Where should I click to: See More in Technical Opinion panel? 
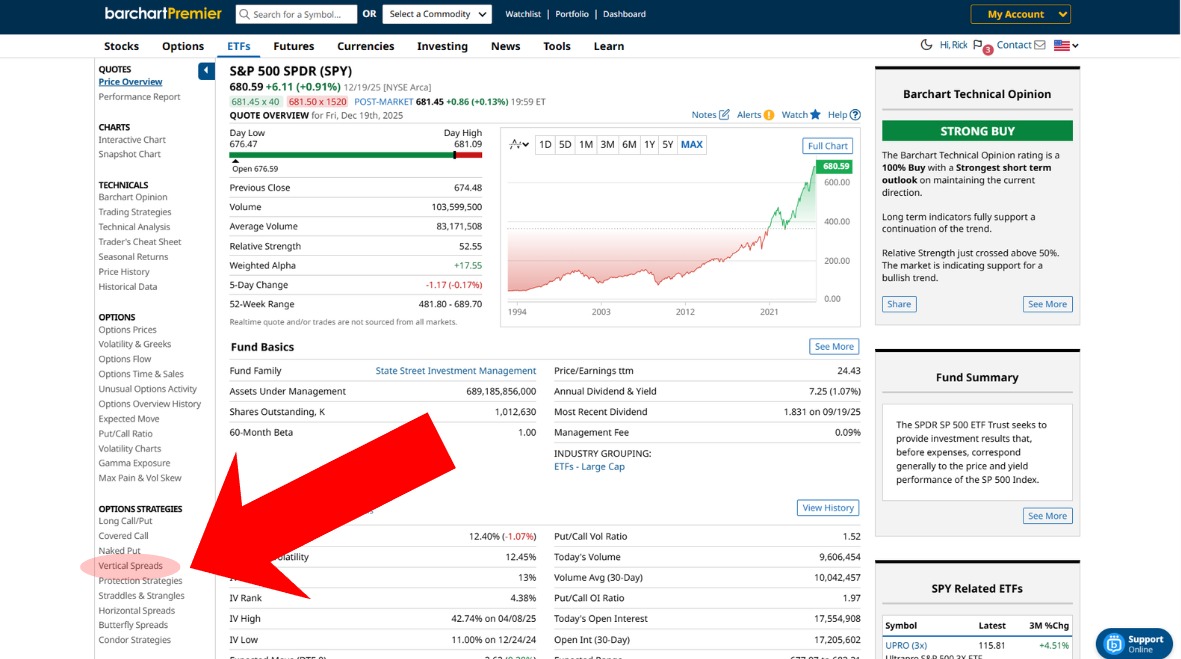pyautogui.click(x=1047, y=304)
